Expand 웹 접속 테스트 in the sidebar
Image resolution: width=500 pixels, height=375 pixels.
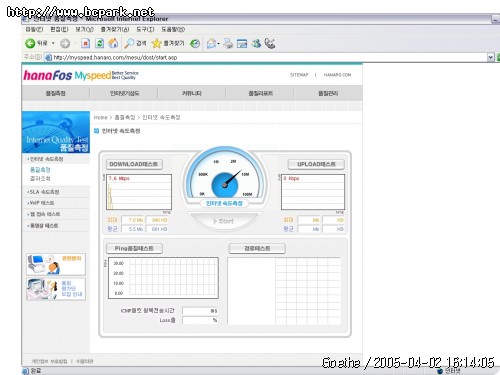click(x=44, y=214)
